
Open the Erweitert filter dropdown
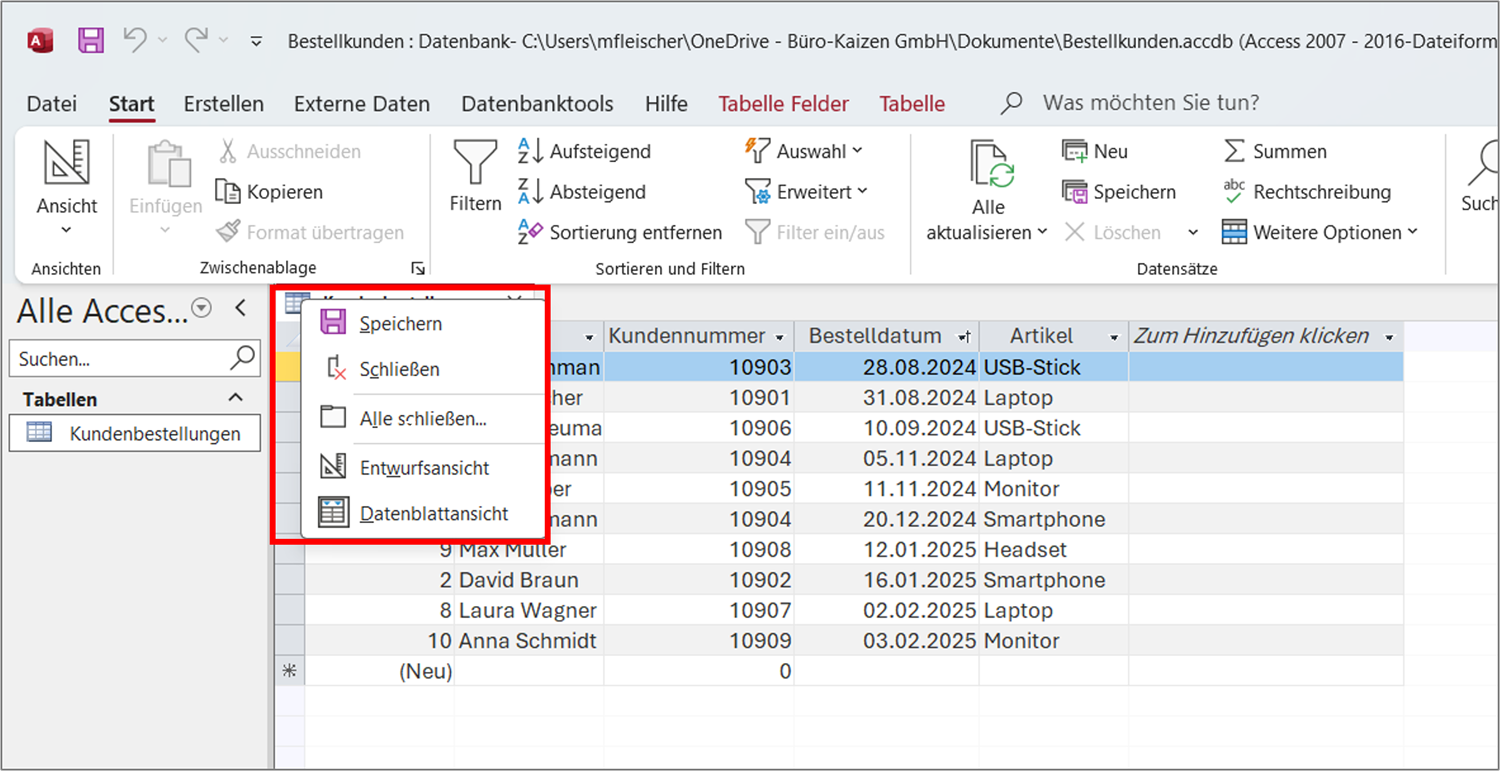coord(862,191)
